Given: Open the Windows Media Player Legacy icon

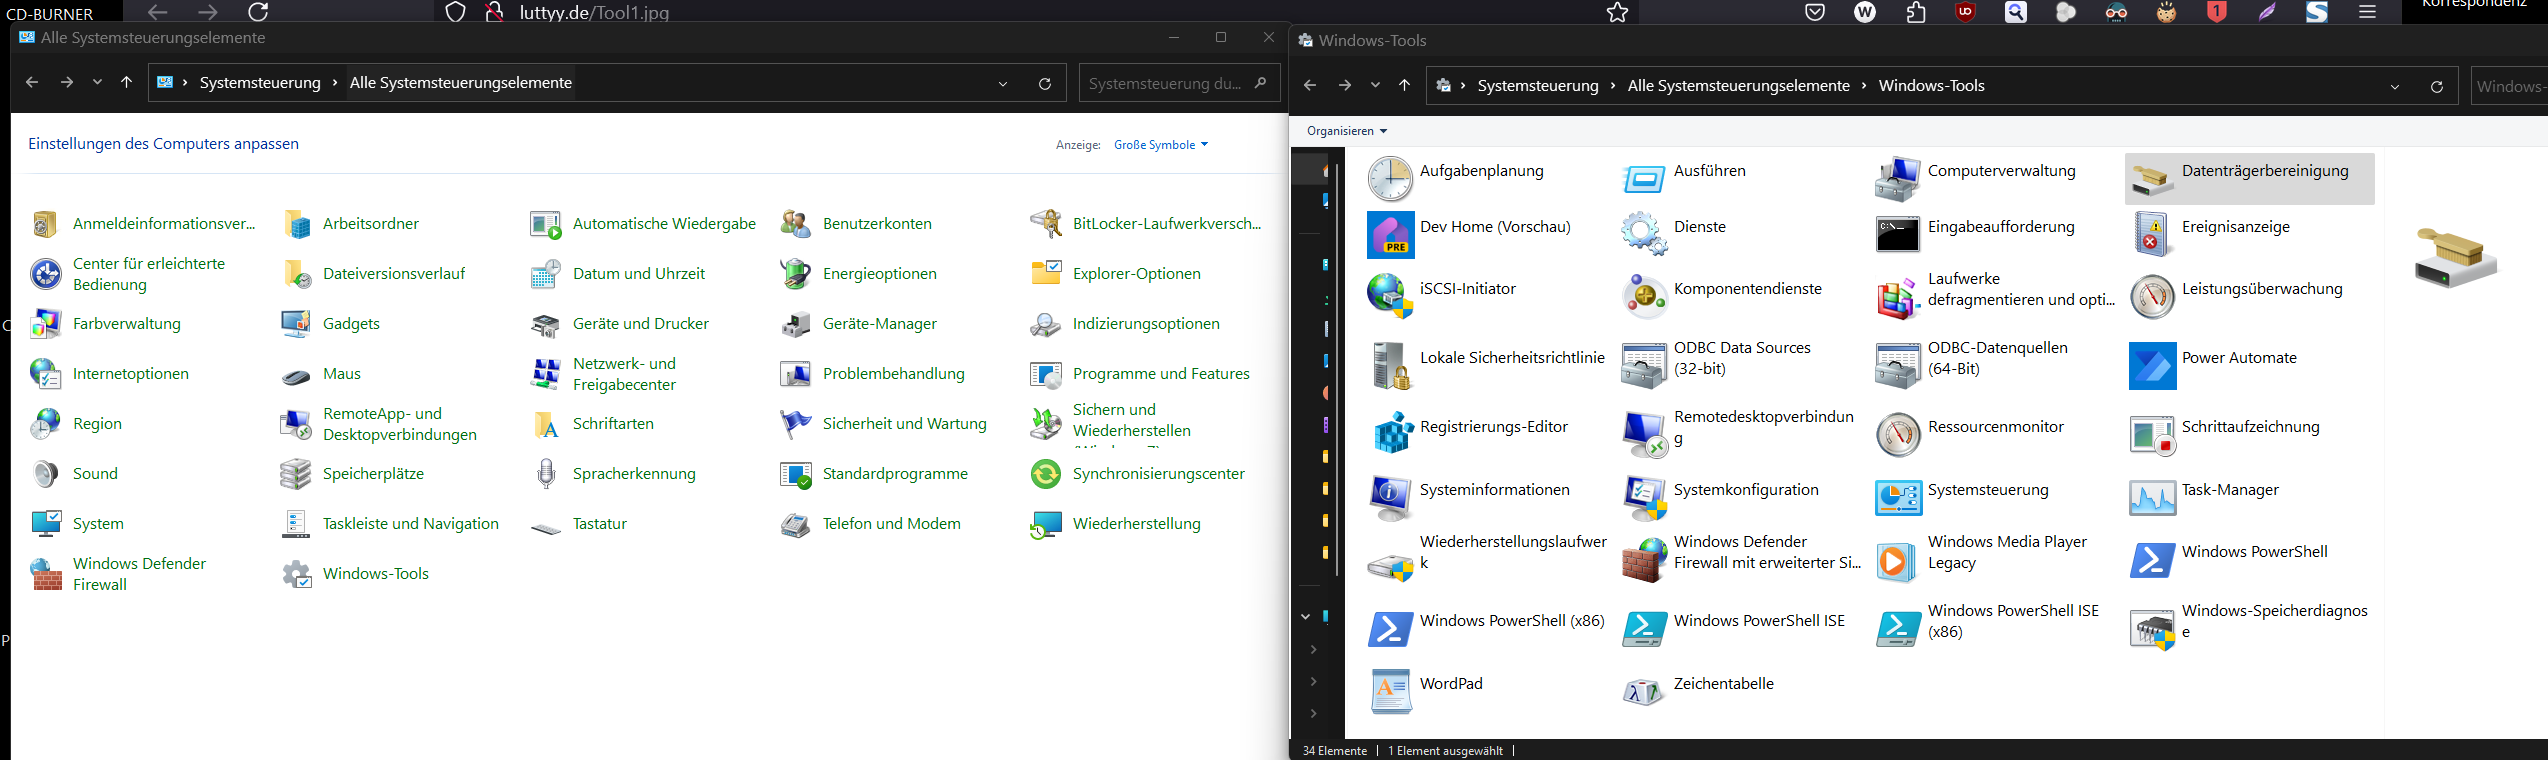Looking at the screenshot, I should (x=1898, y=560).
